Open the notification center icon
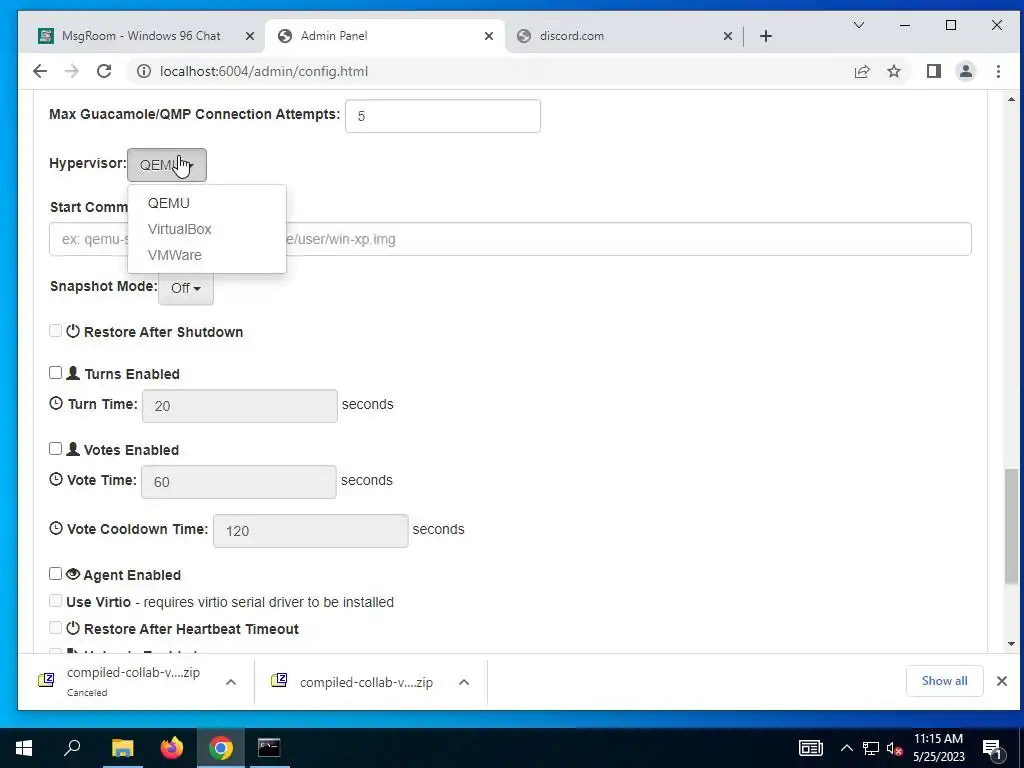The width and height of the screenshot is (1024, 768). [x=992, y=748]
